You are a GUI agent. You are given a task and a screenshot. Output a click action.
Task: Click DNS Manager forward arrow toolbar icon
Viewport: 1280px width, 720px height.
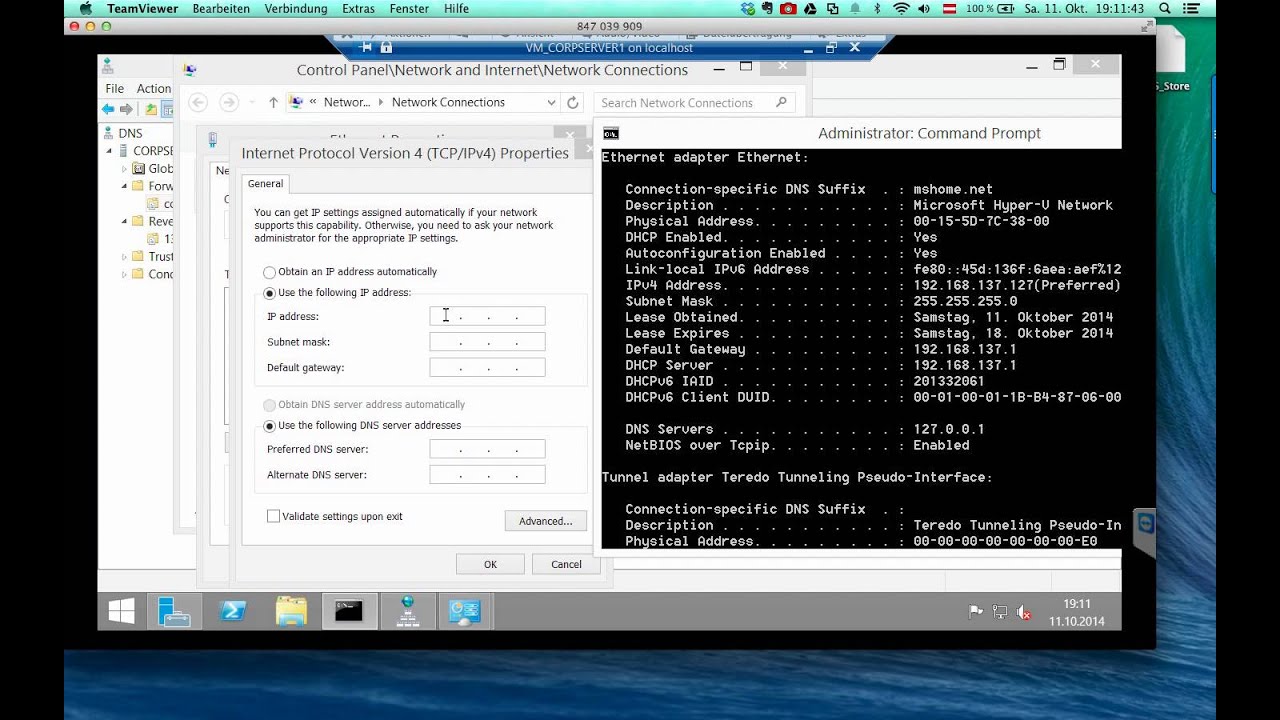point(126,109)
